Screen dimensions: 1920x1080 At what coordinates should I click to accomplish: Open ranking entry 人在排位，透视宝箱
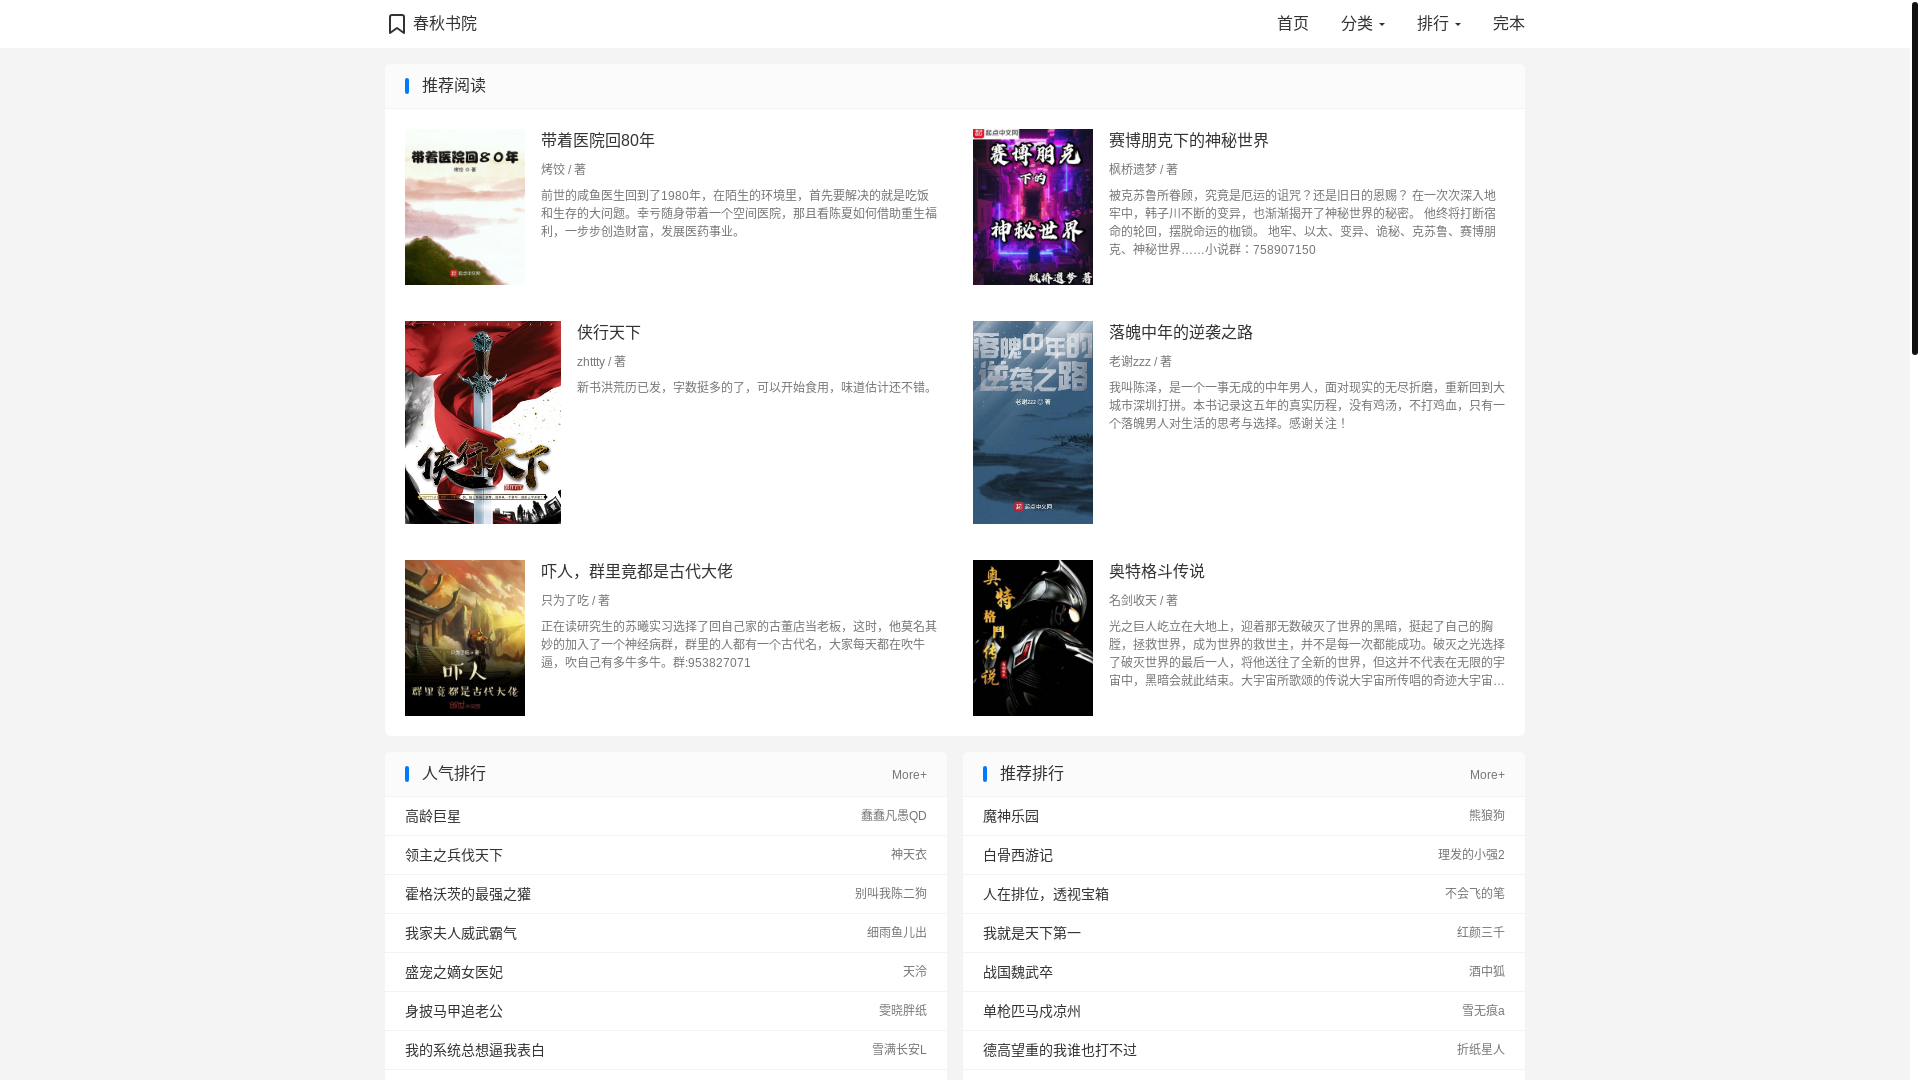pos(1046,895)
